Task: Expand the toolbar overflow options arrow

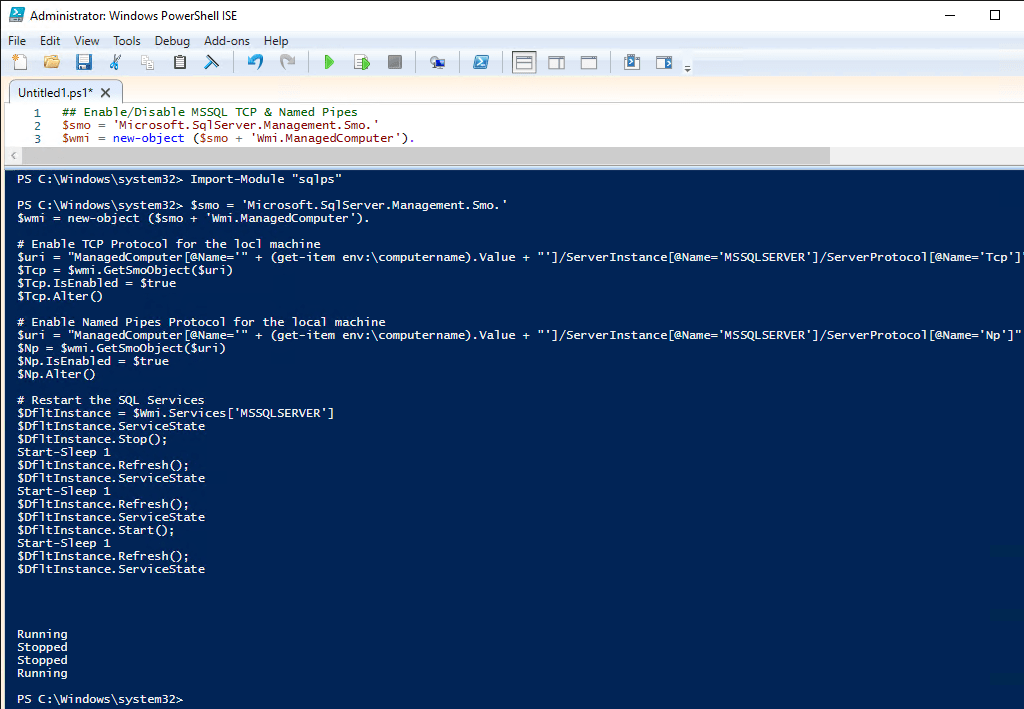Action: tap(688, 68)
